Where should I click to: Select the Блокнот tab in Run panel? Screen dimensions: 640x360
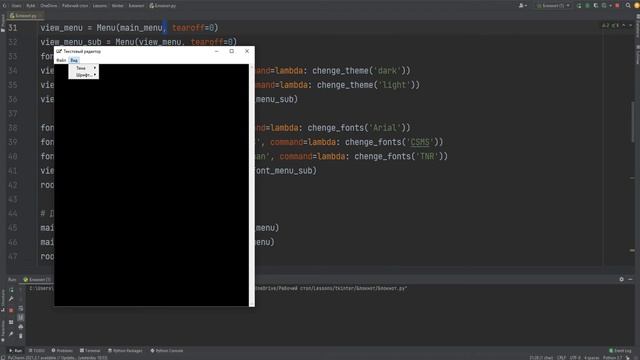38,280
